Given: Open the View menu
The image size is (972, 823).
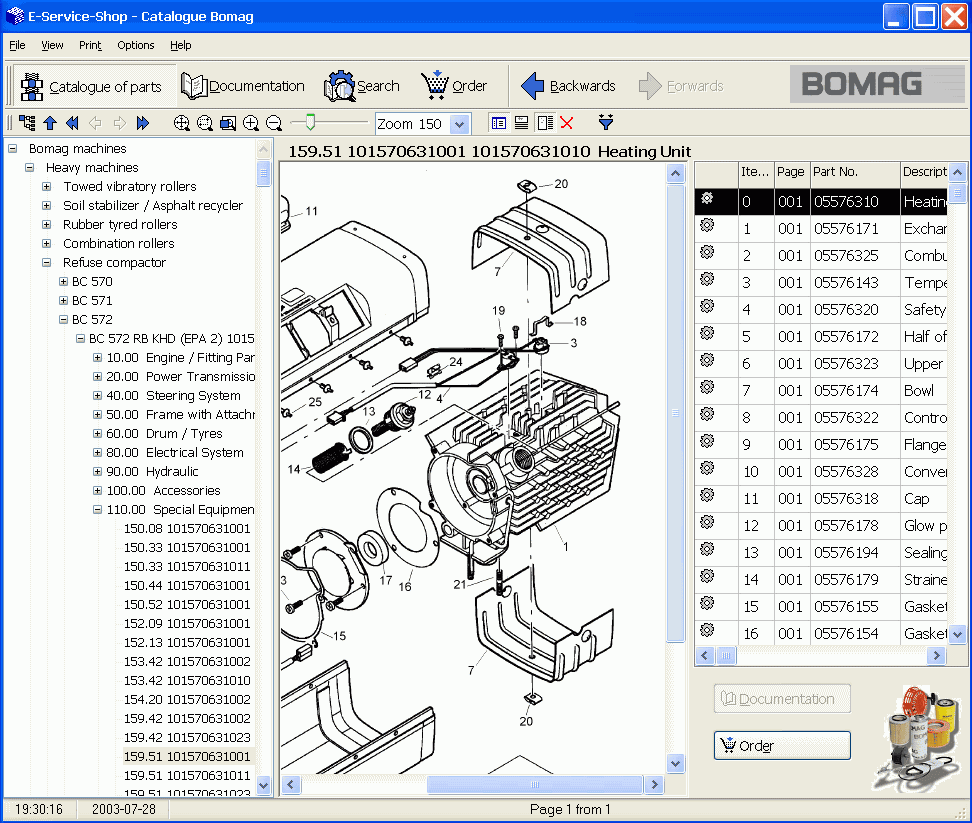Looking at the screenshot, I should tap(52, 45).
